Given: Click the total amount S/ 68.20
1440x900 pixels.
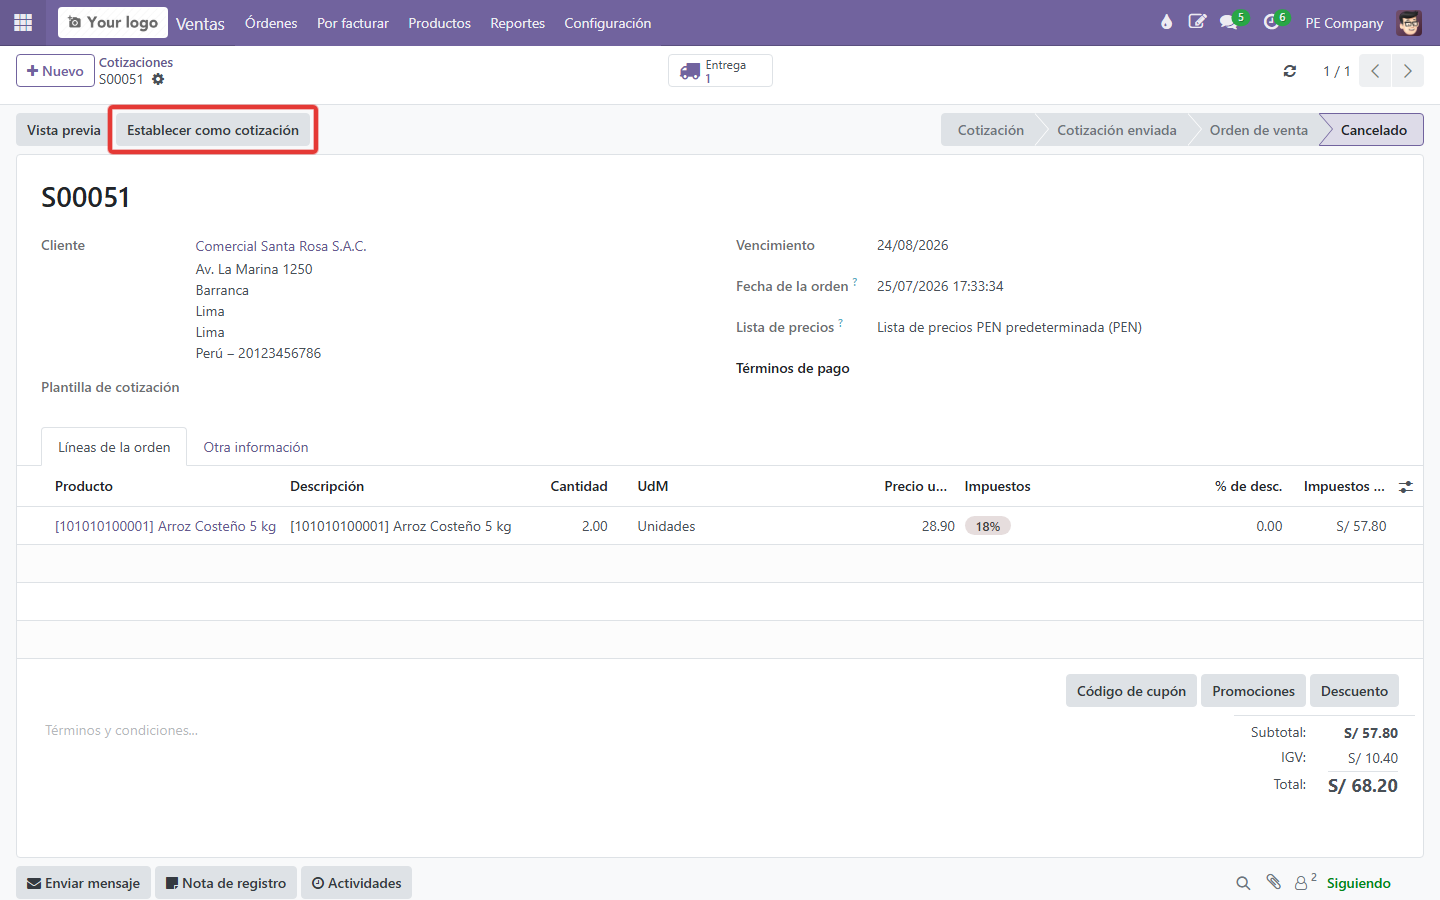Looking at the screenshot, I should click(1363, 786).
